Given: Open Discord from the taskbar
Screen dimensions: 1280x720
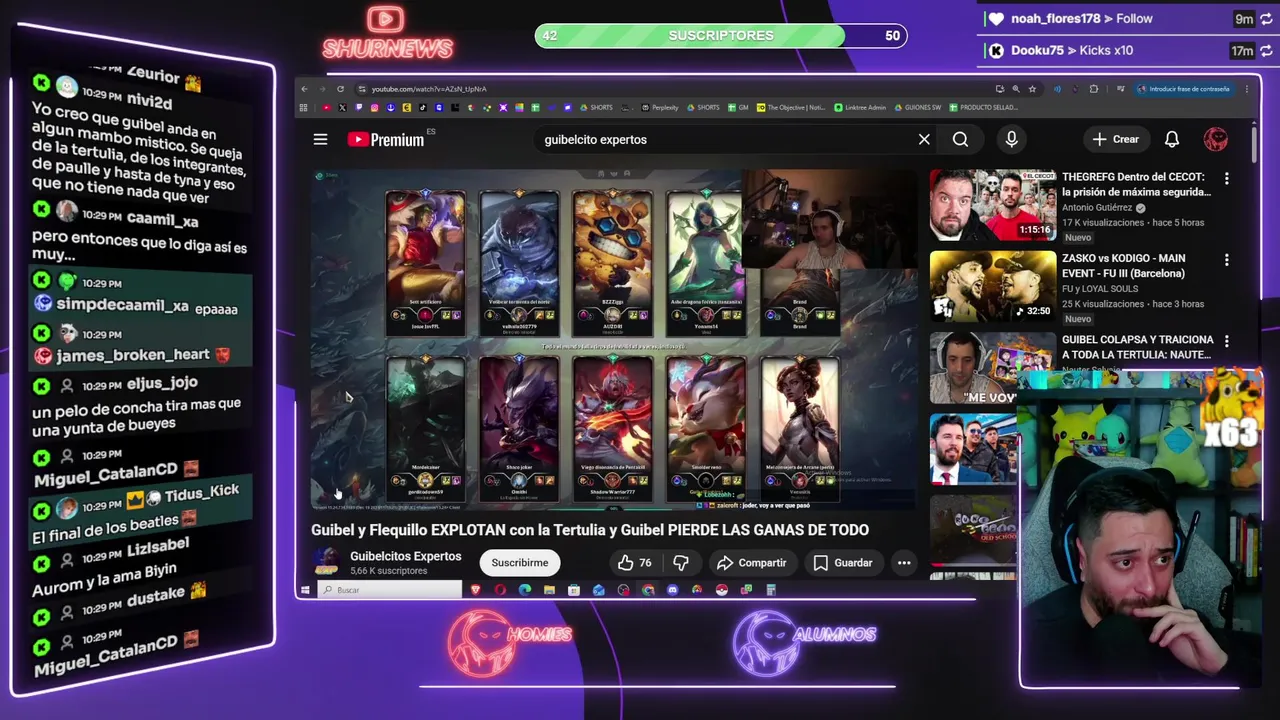Looking at the screenshot, I should [672, 590].
